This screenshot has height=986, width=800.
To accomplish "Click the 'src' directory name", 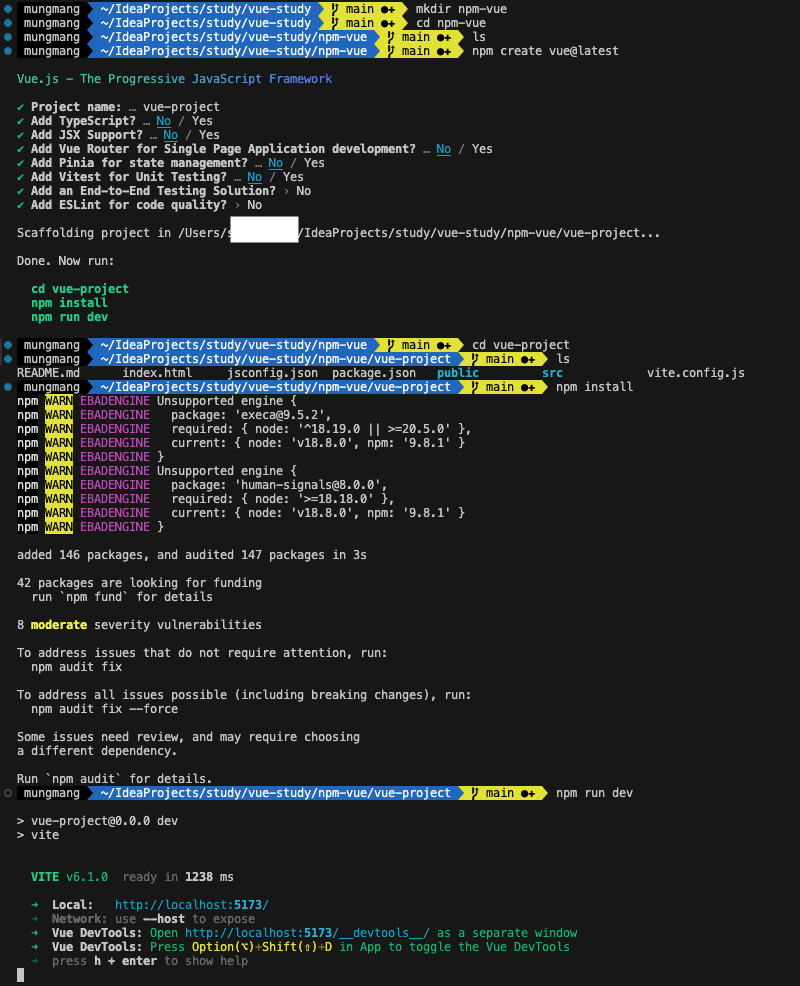I will tap(552, 373).
